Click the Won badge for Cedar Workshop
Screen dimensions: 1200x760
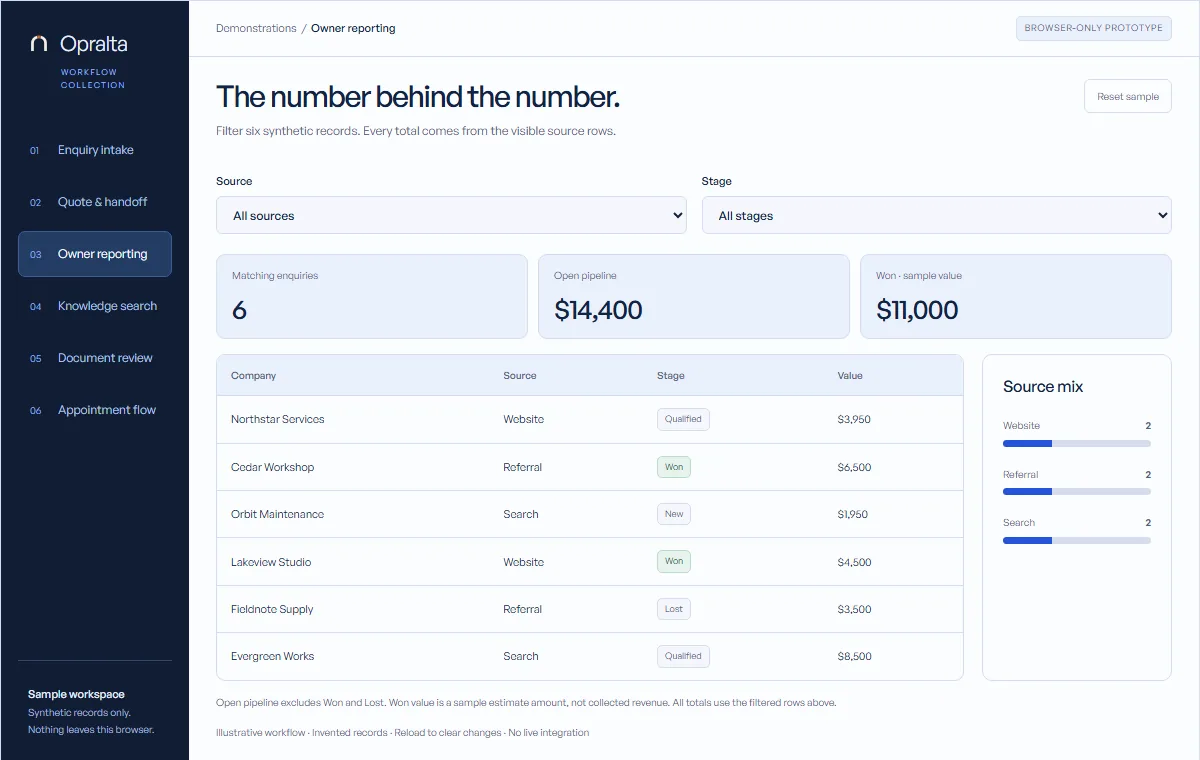674,467
